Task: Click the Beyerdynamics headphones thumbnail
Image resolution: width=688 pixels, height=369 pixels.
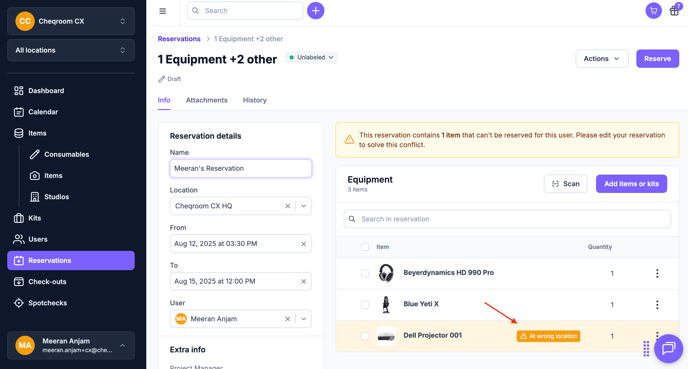Action: [x=386, y=273]
